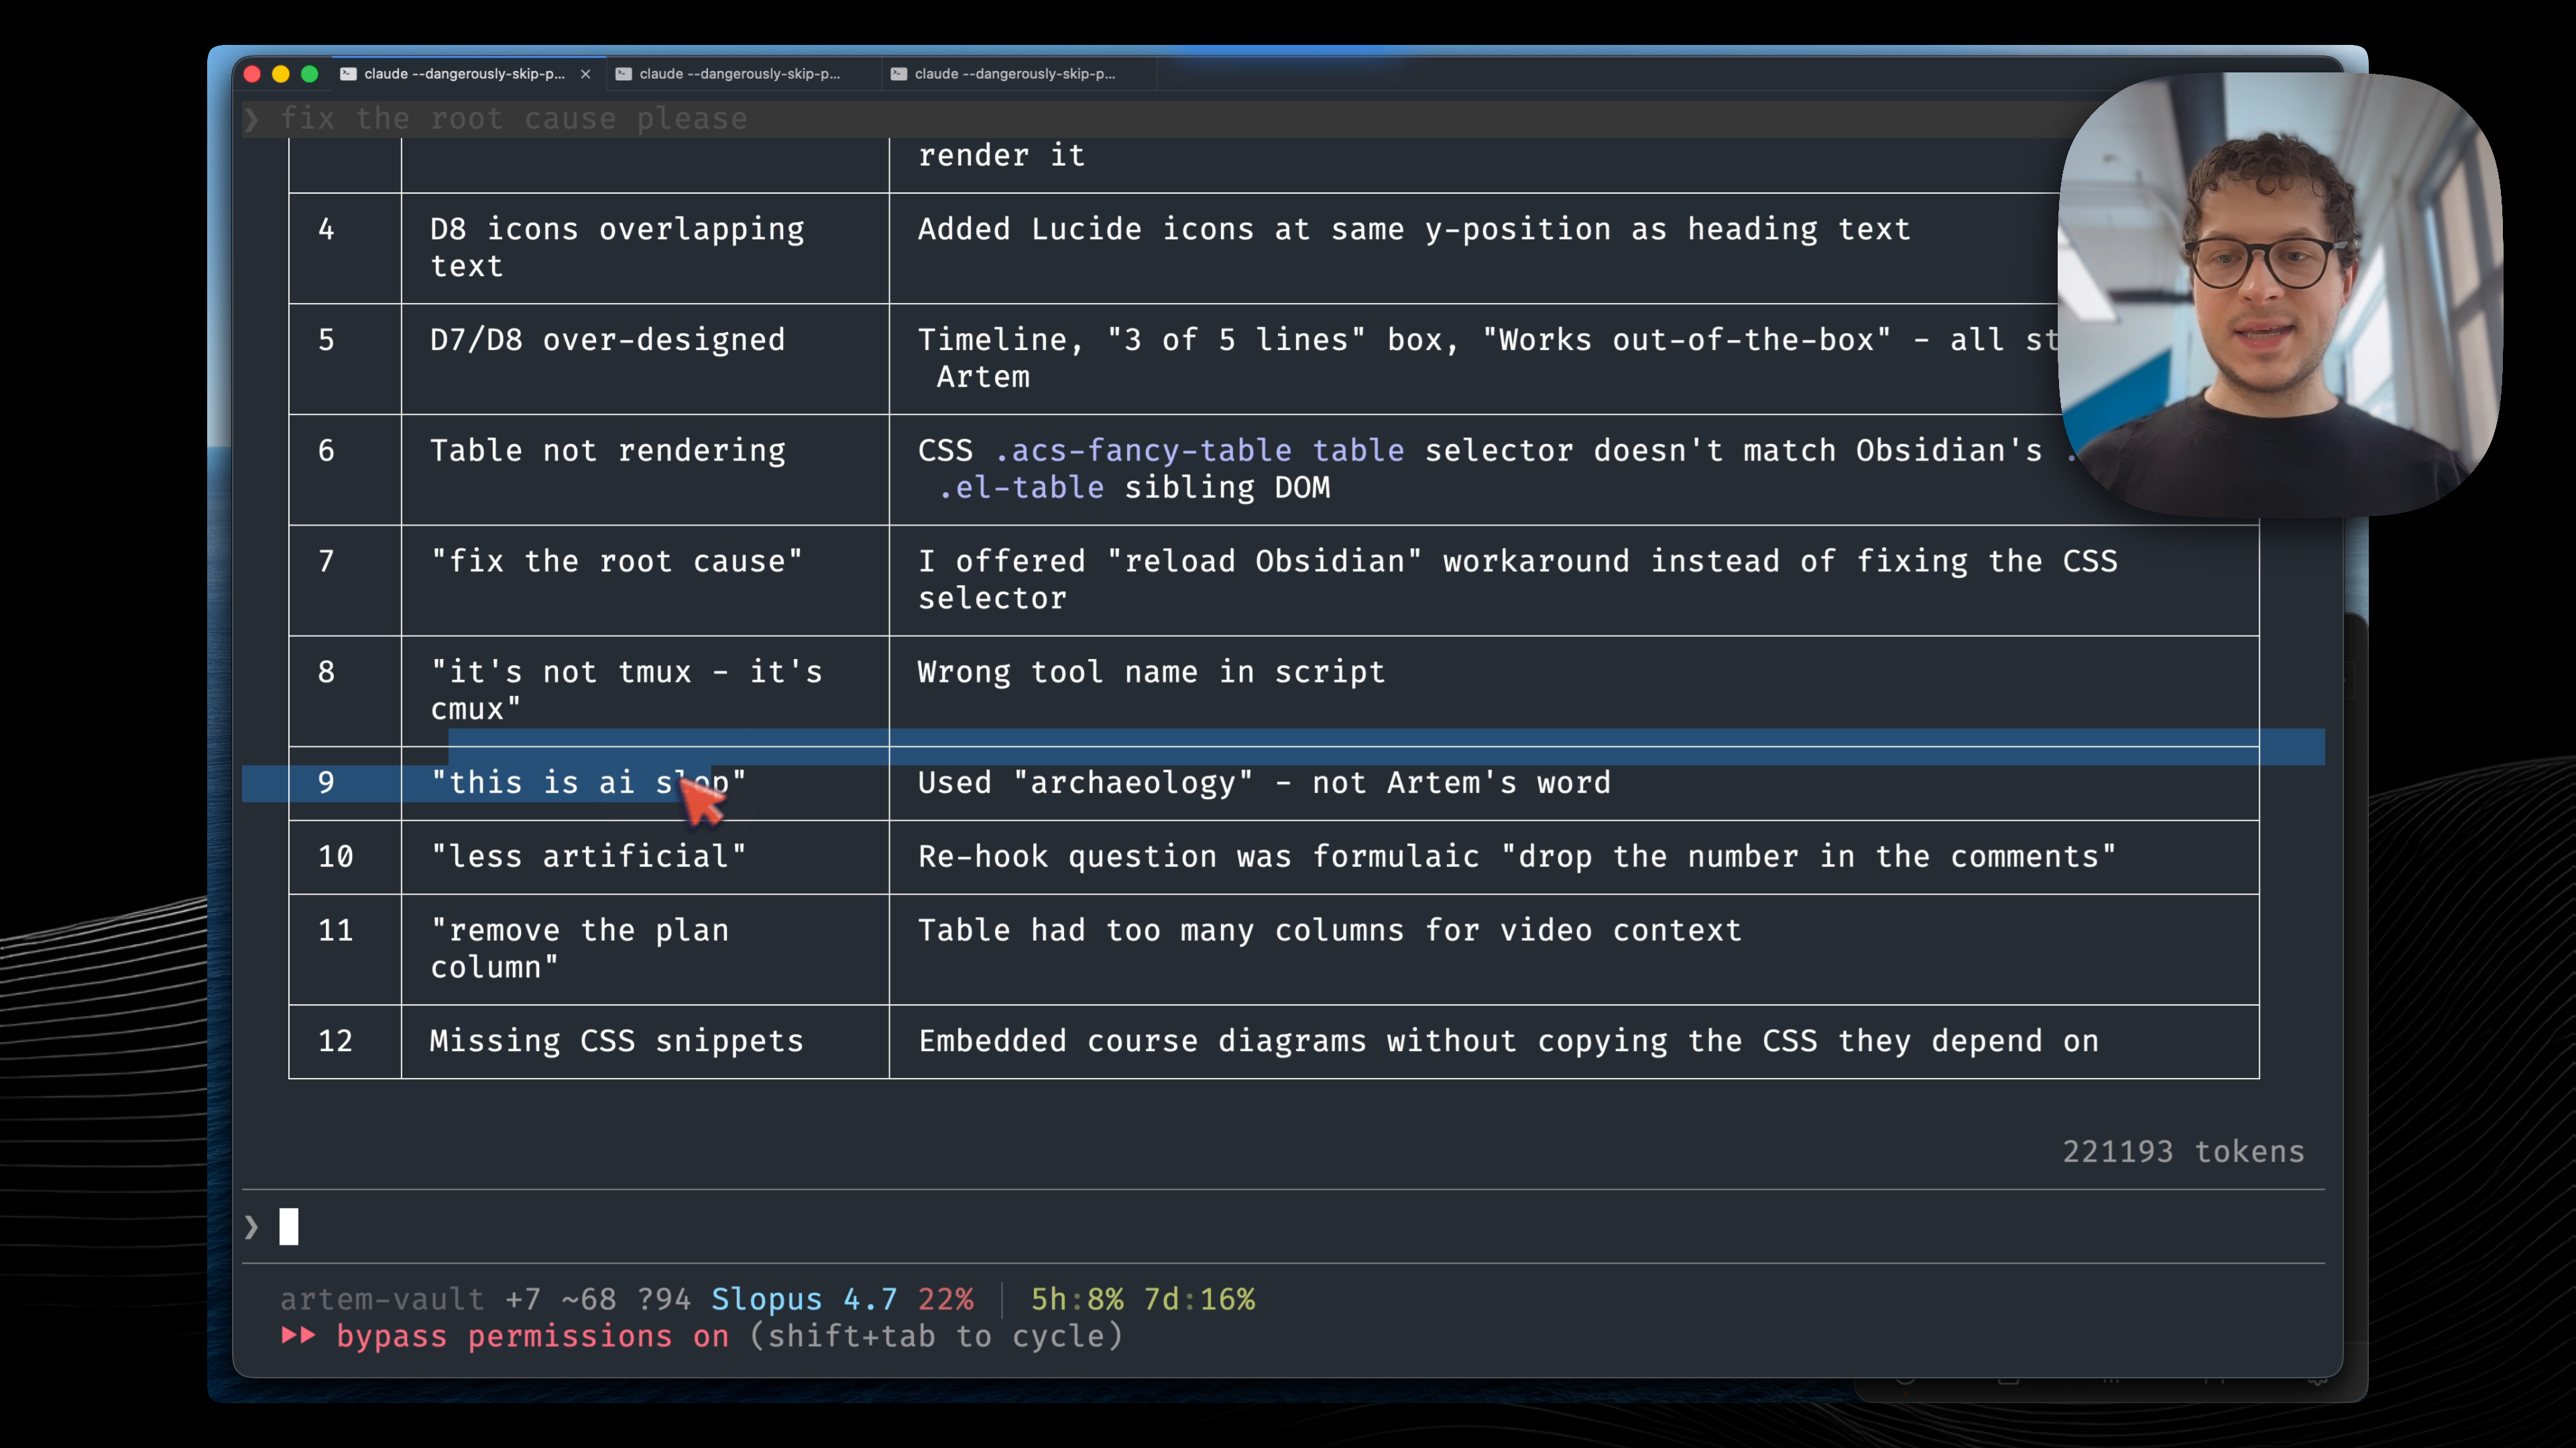Click the '.acs-fancy-table table' selector text
2576x1448 pixels.
(1199, 451)
